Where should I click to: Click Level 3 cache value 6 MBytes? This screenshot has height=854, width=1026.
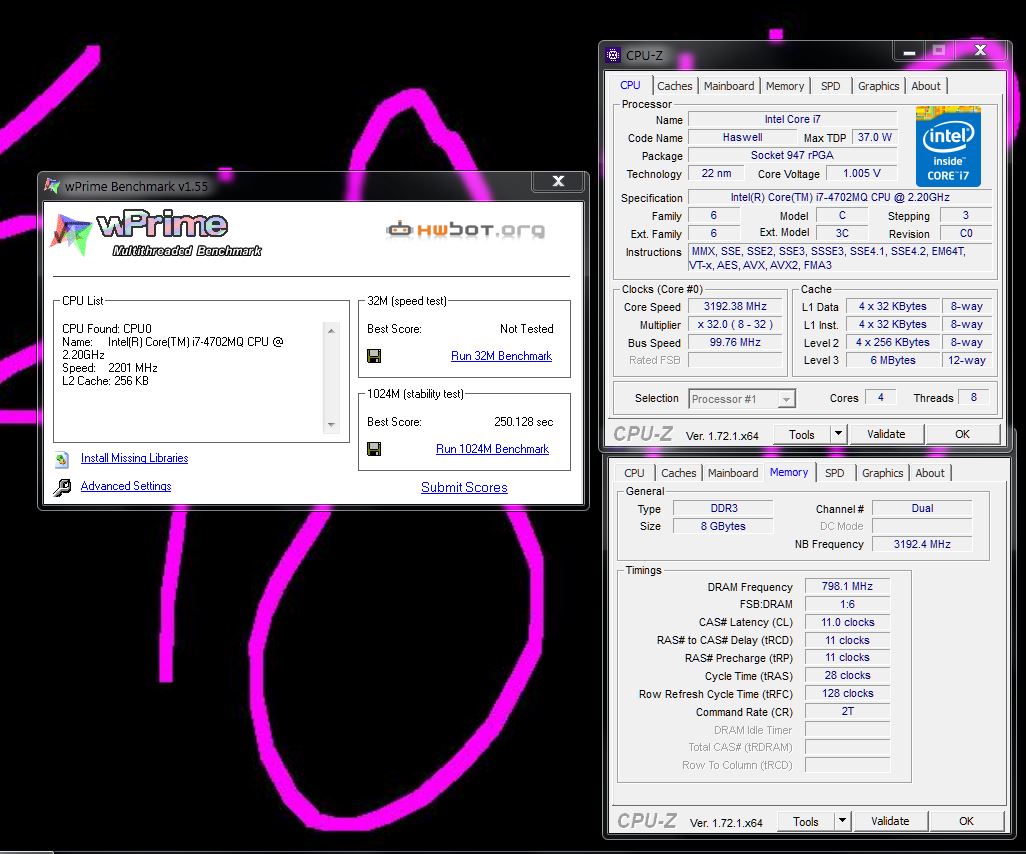893,360
